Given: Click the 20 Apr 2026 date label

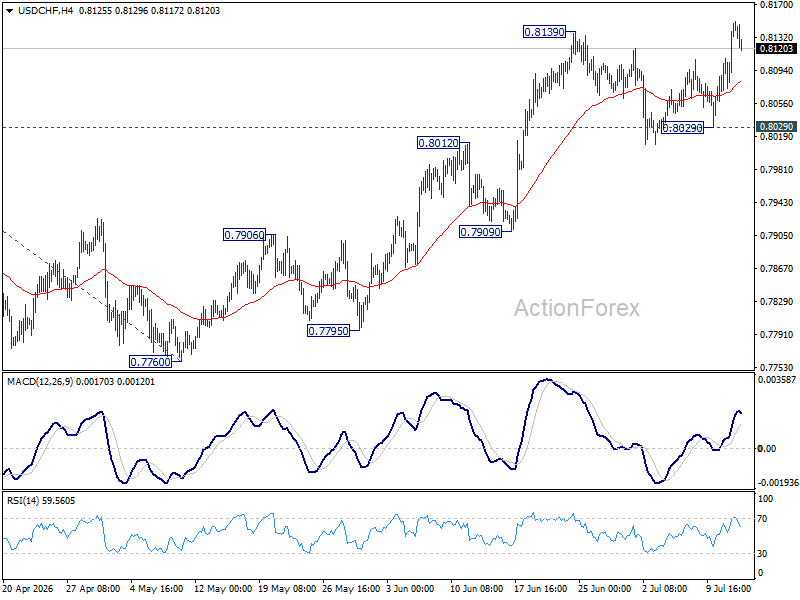Looking at the screenshot, I should (28, 589).
